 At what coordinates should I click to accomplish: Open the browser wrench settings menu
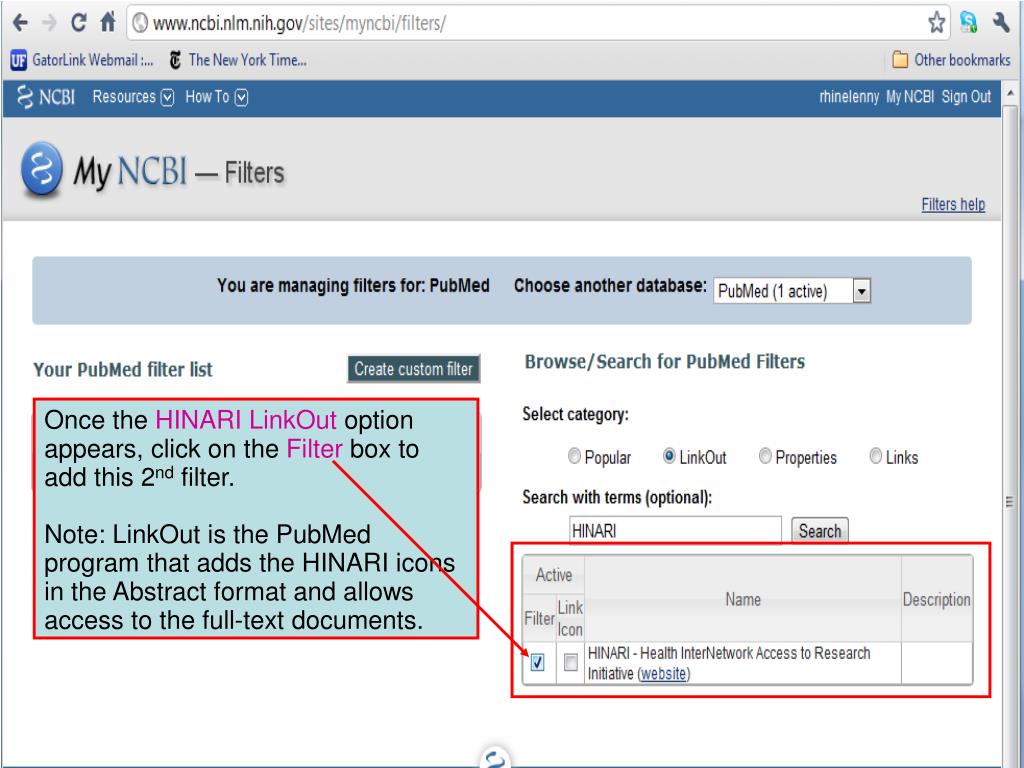click(x=1001, y=22)
